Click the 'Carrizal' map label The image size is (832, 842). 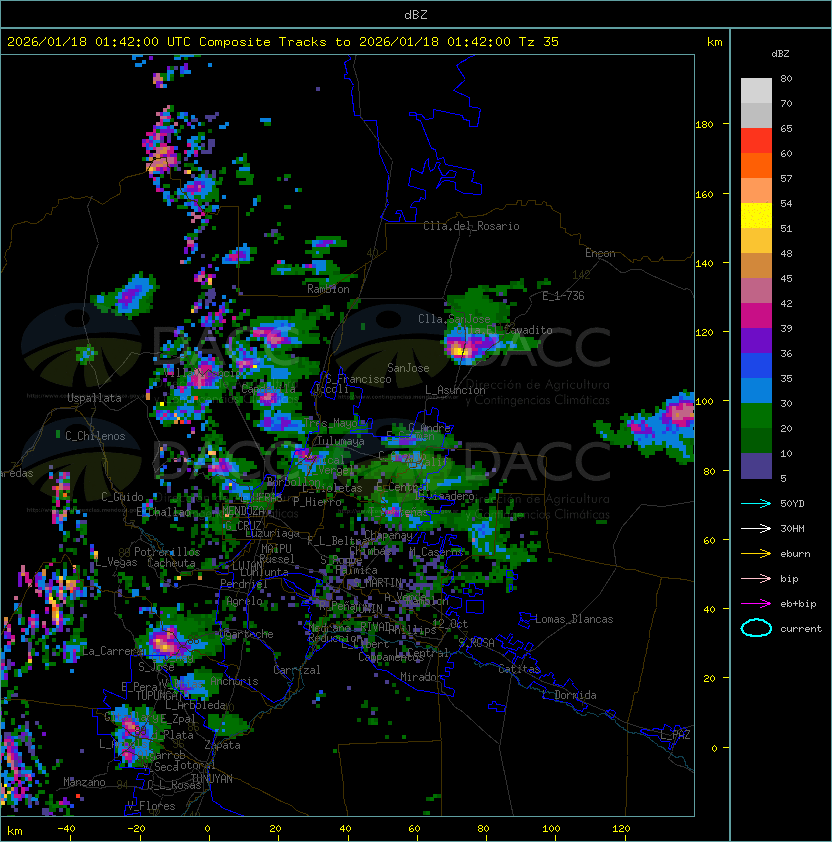pyautogui.click(x=297, y=670)
